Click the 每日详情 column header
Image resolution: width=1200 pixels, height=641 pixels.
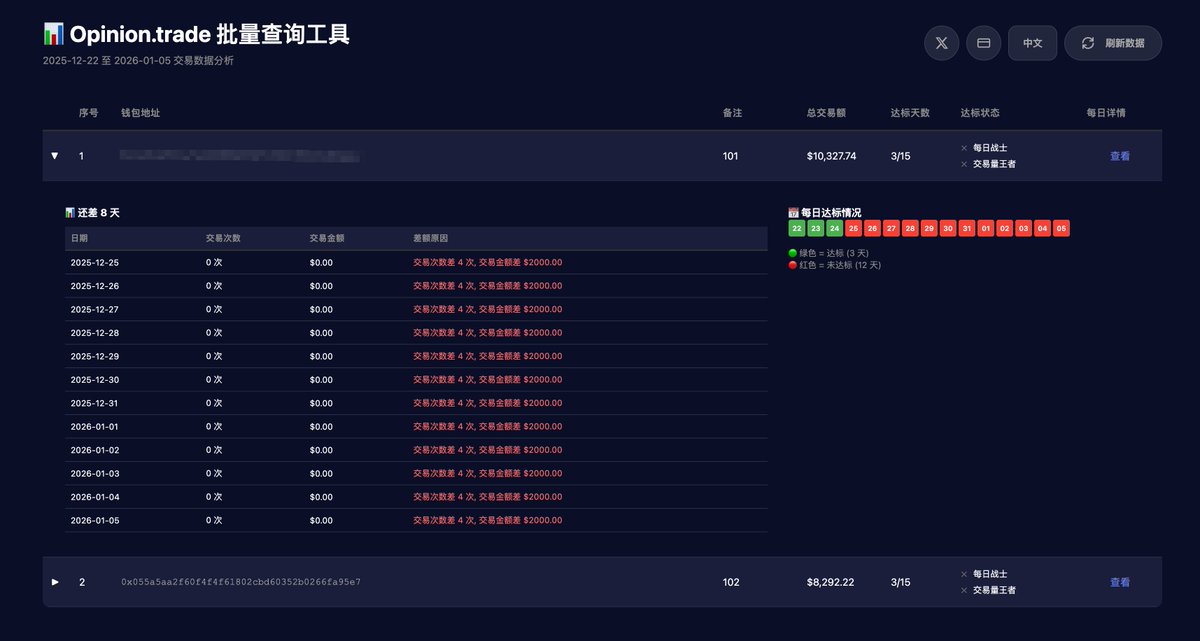point(1106,113)
